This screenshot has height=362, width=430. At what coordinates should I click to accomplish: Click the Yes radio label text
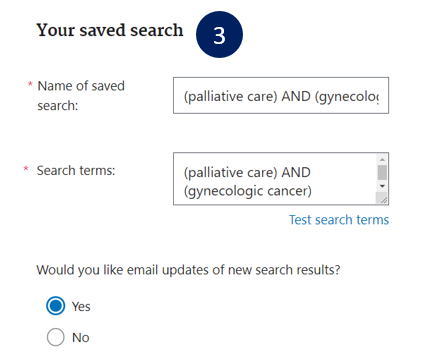81,306
